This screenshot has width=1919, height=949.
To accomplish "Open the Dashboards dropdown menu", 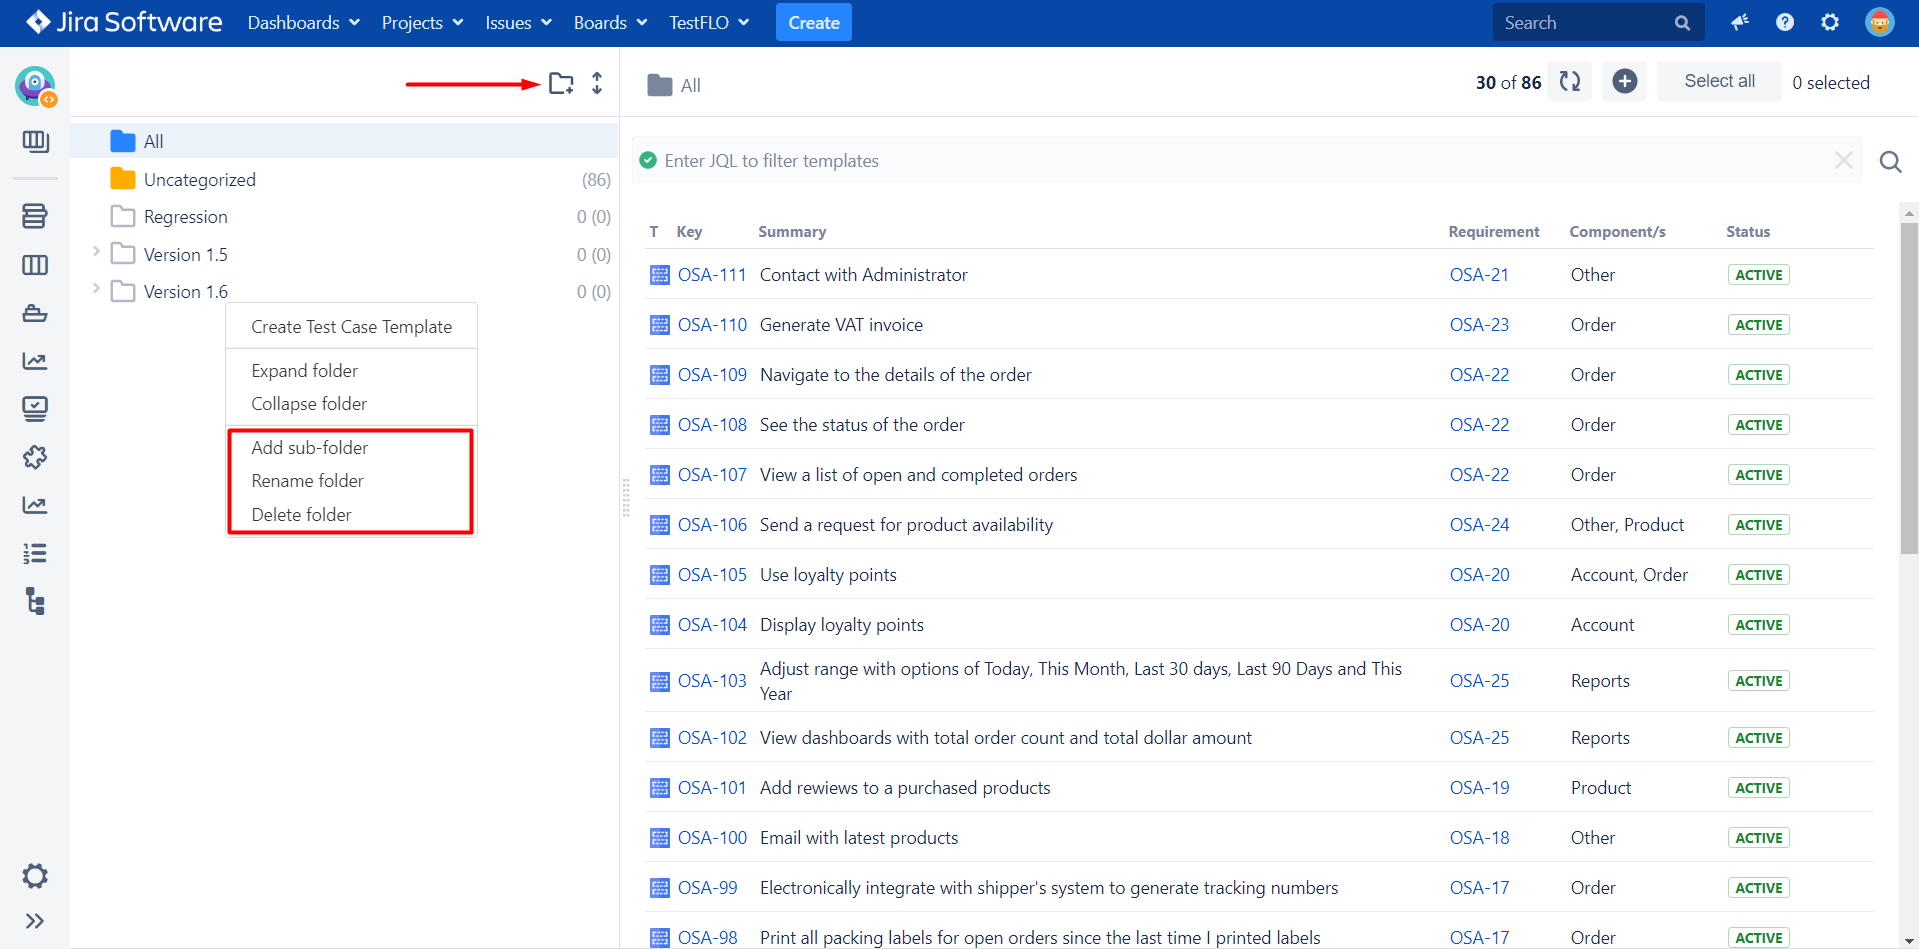I will [x=304, y=22].
